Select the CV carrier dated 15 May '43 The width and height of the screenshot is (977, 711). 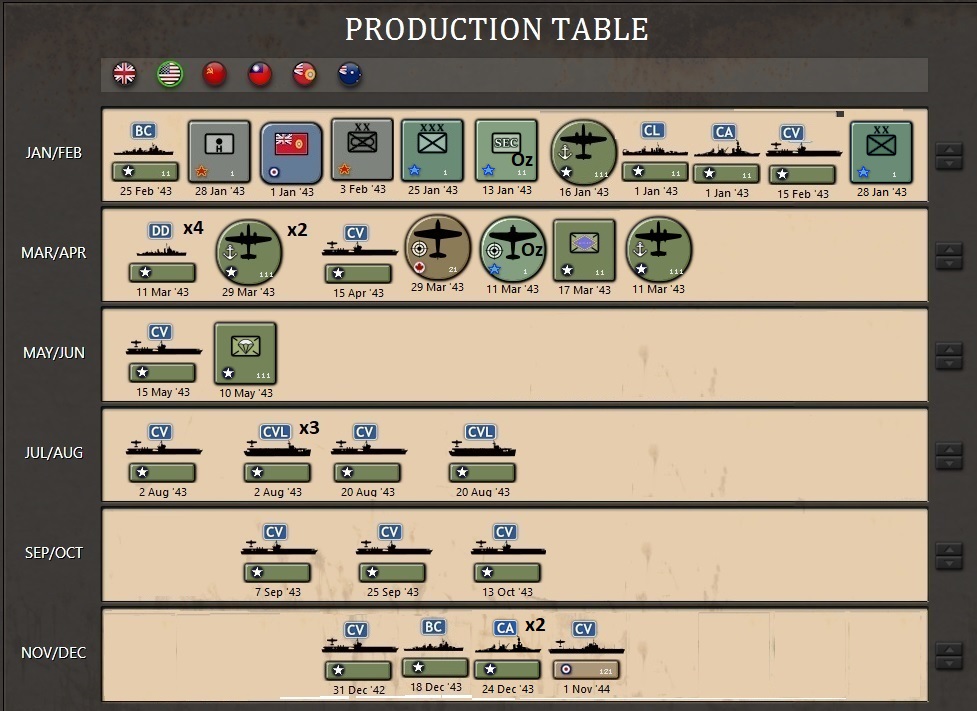[x=163, y=353]
